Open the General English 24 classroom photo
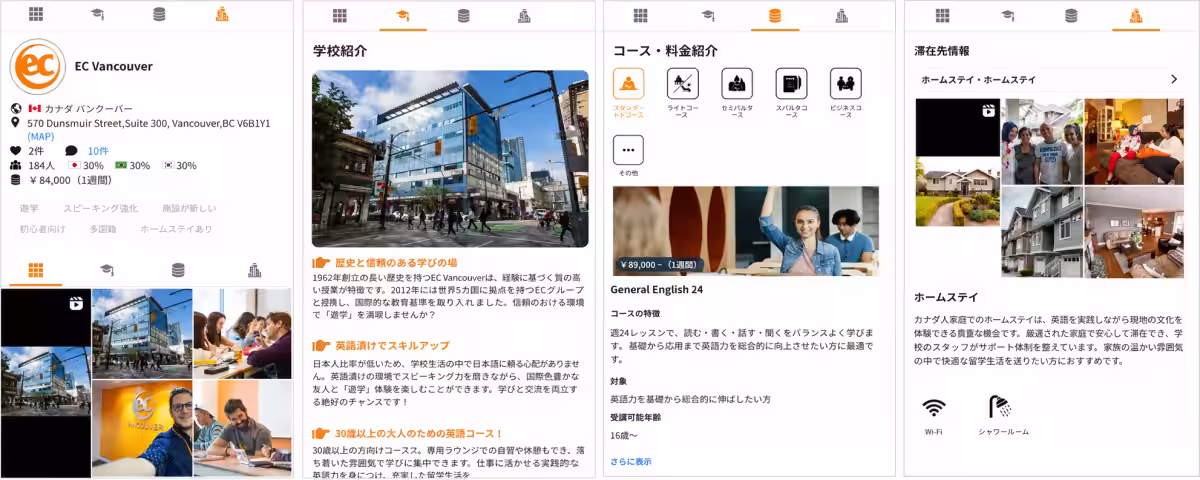Screen dimensions: 1200x480 [745, 231]
